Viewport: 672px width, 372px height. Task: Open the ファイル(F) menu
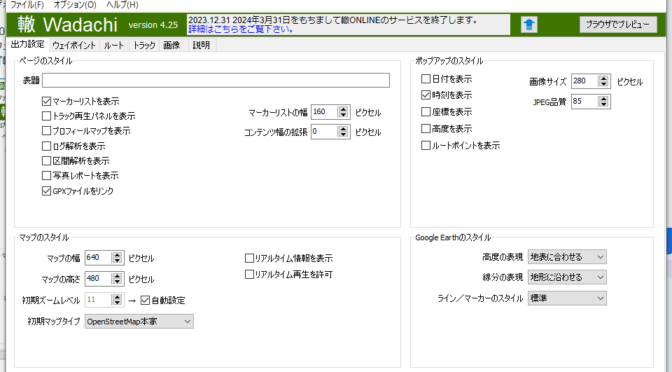pyautogui.click(x=27, y=5)
